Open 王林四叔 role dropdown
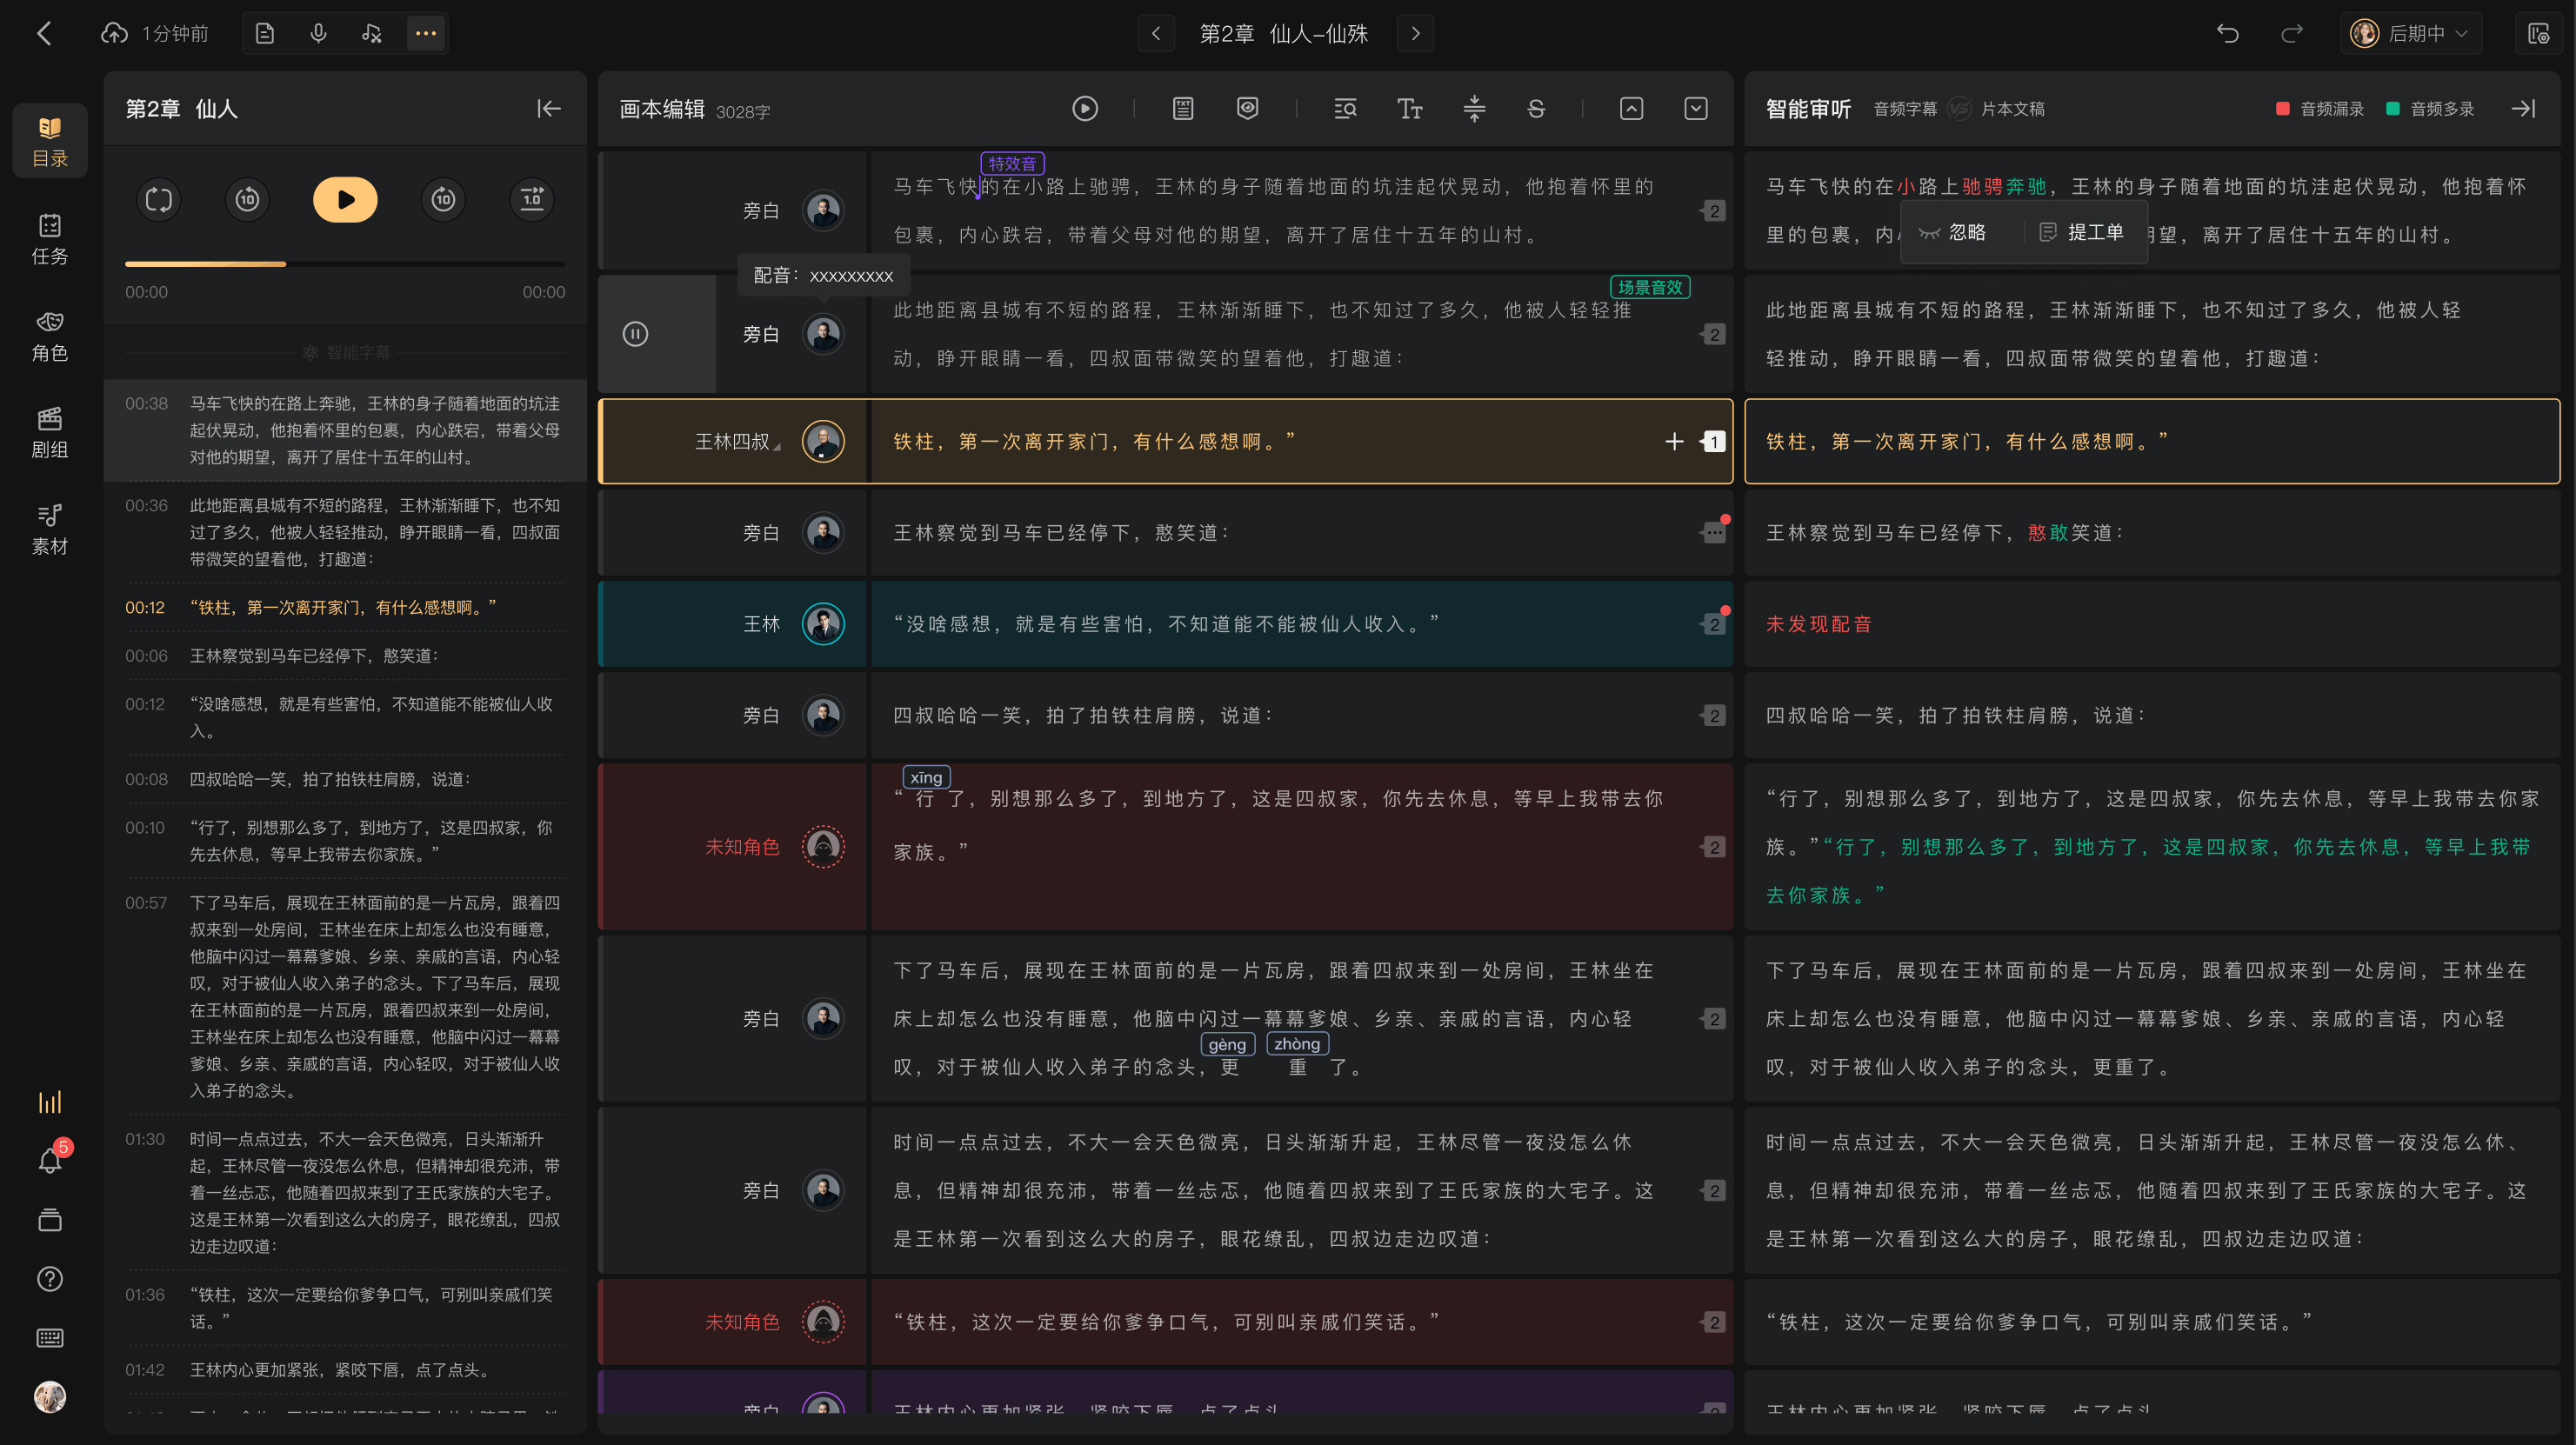 coord(738,441)
